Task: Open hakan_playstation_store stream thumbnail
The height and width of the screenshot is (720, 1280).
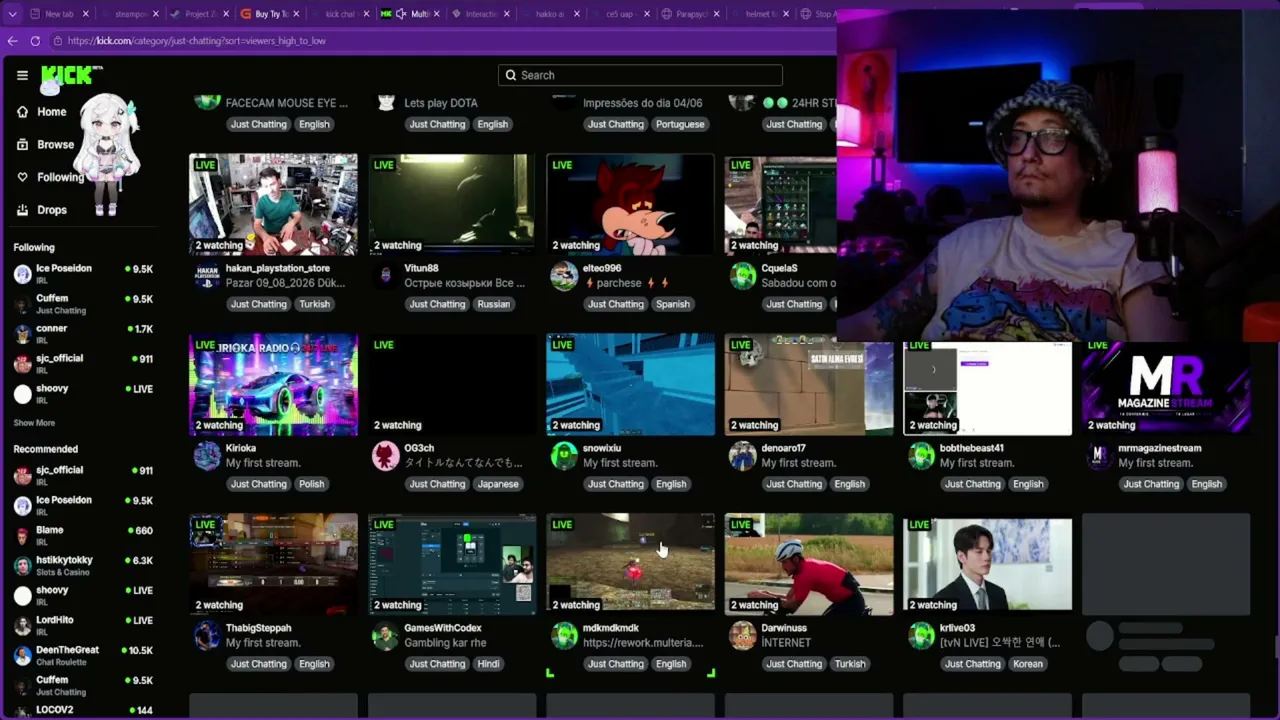Action: point(273,205)
